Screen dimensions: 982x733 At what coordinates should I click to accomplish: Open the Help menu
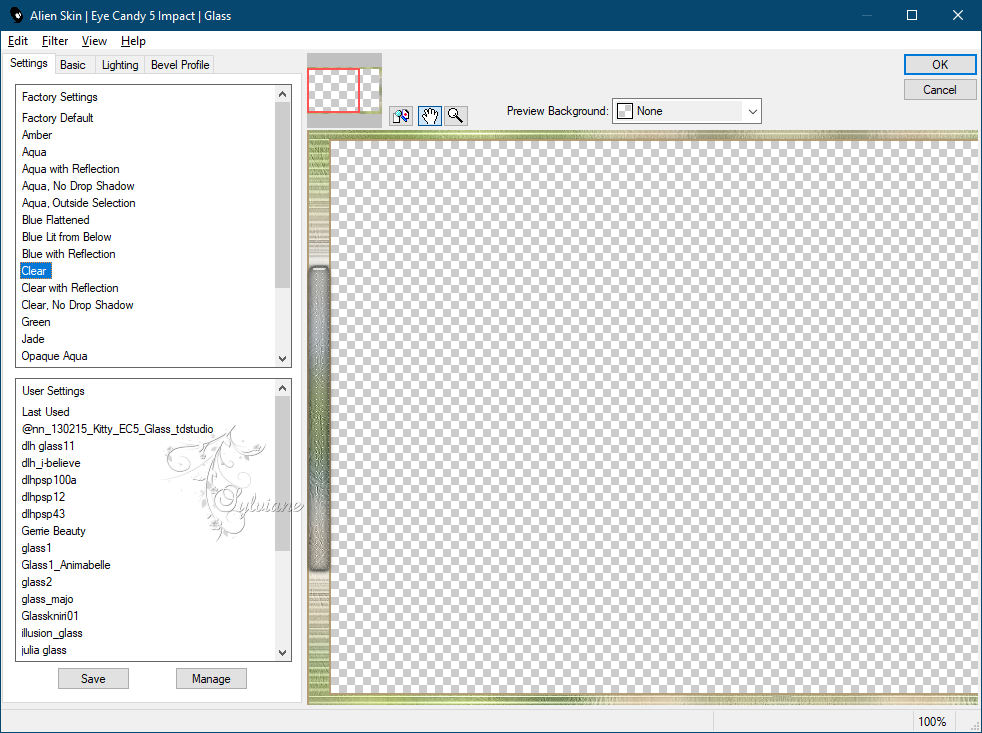(x=133, y=41)
